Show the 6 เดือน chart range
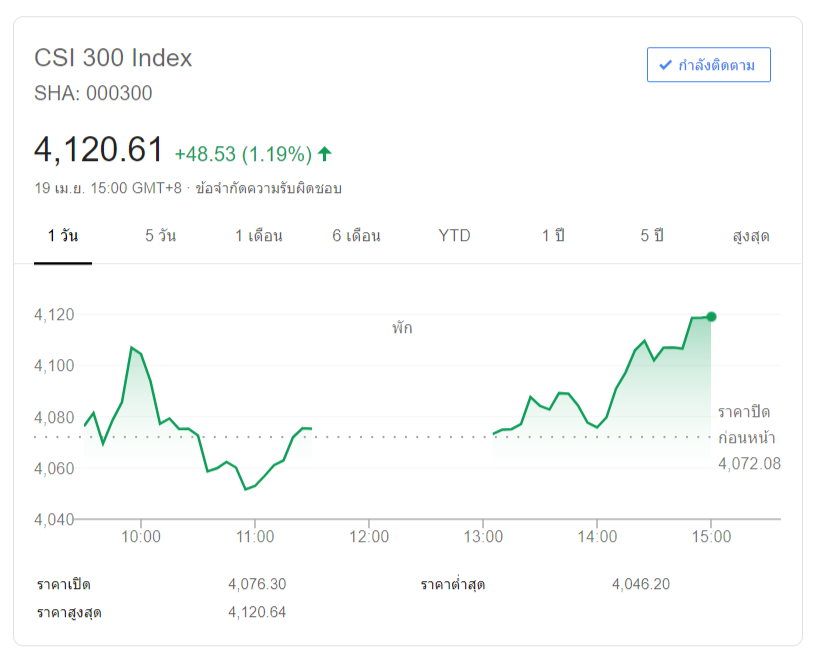The image size is (816, 663). coord(357,236)
